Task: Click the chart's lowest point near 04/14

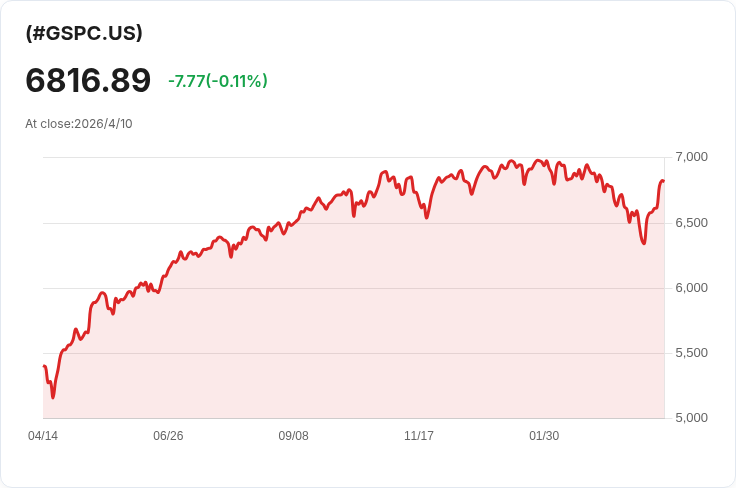Action: (x=53, y=397)
